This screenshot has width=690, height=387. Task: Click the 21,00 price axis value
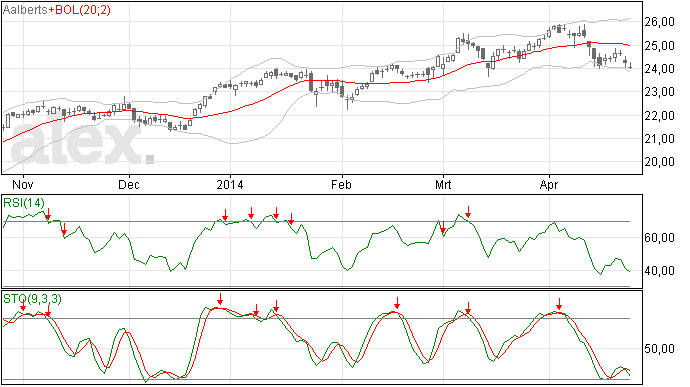point(660,139)
